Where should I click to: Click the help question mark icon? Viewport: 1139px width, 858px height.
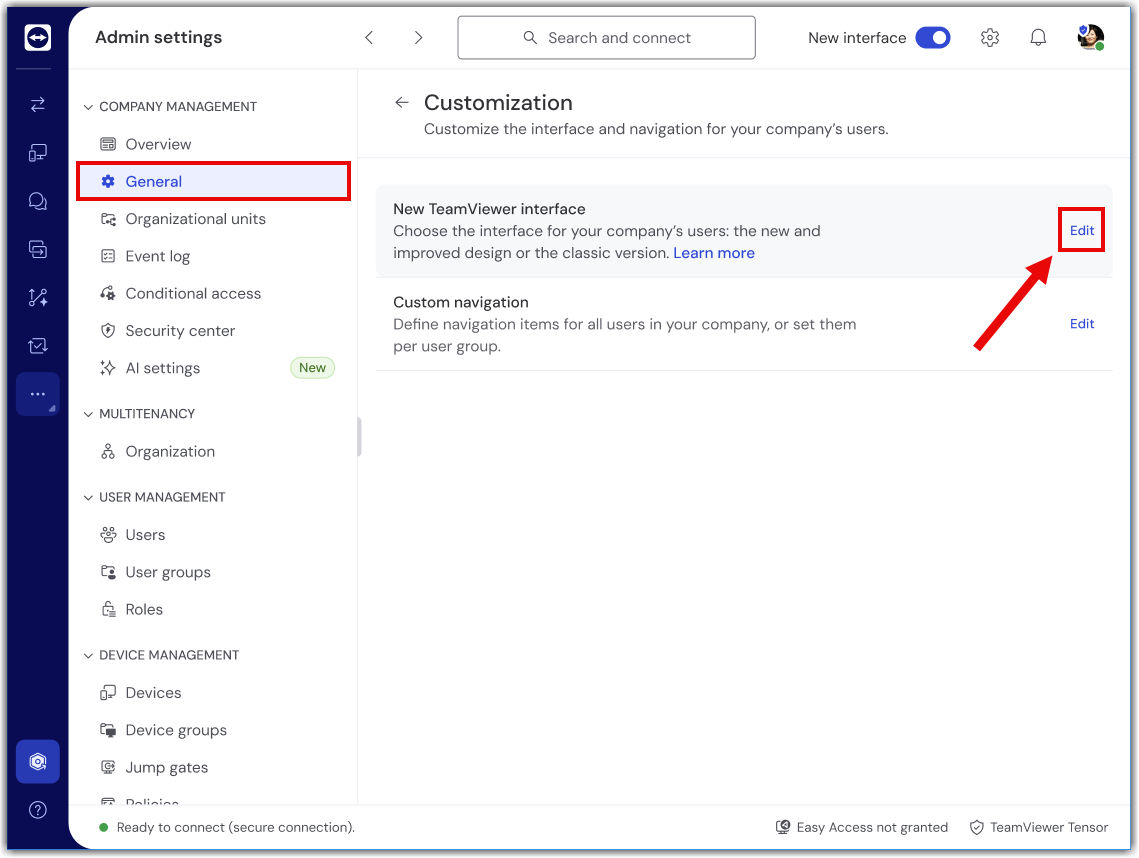tap(38, 810)
